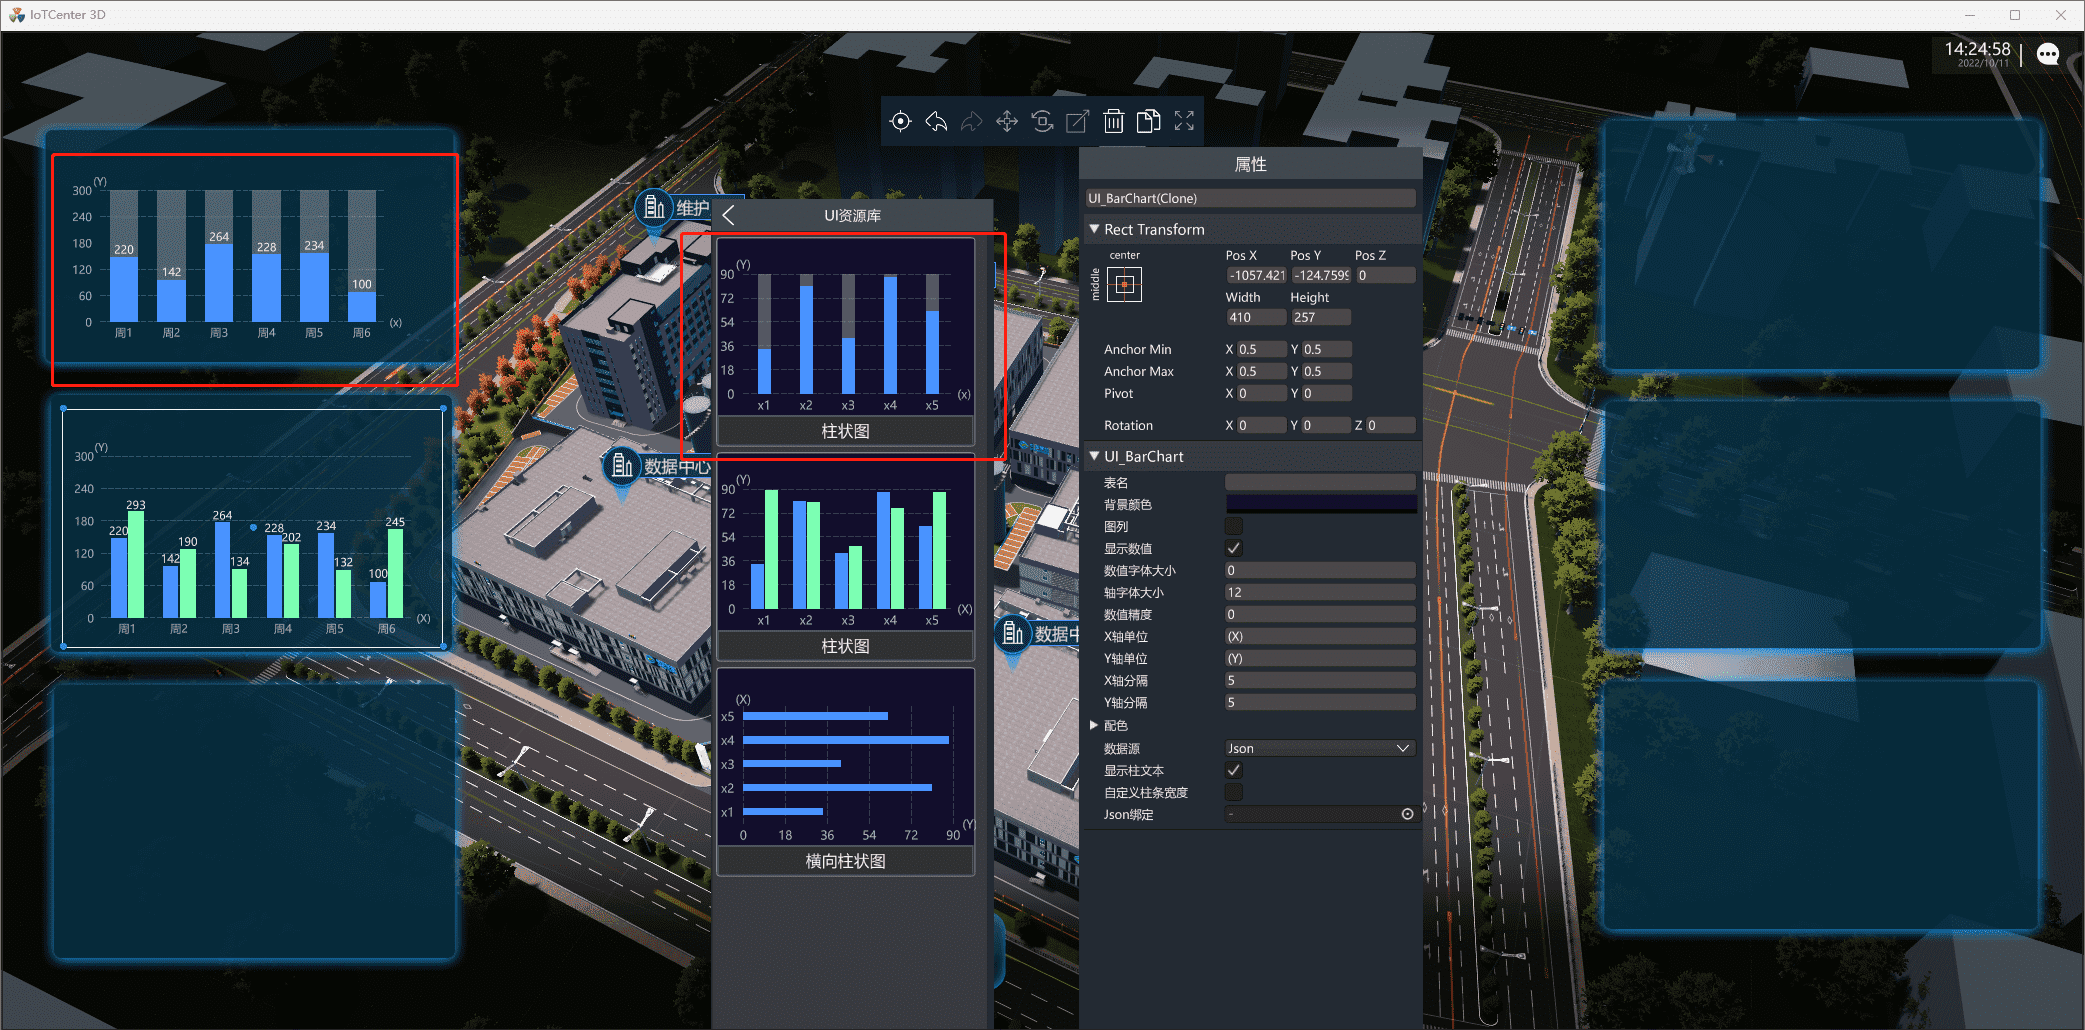
Task: Click the Json绑定 picker circle button
Action: (x=1407, y=815)
